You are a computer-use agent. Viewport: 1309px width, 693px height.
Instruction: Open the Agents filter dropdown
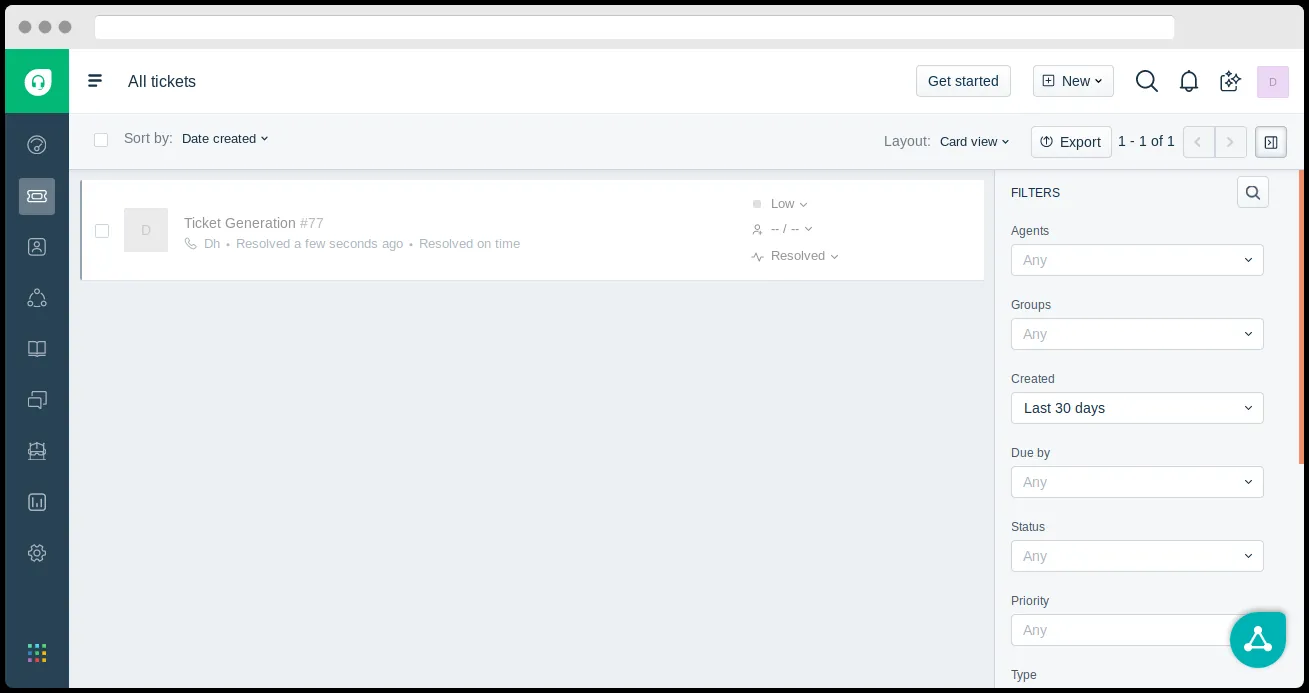pyautogui.click(x=1137, y=260)
